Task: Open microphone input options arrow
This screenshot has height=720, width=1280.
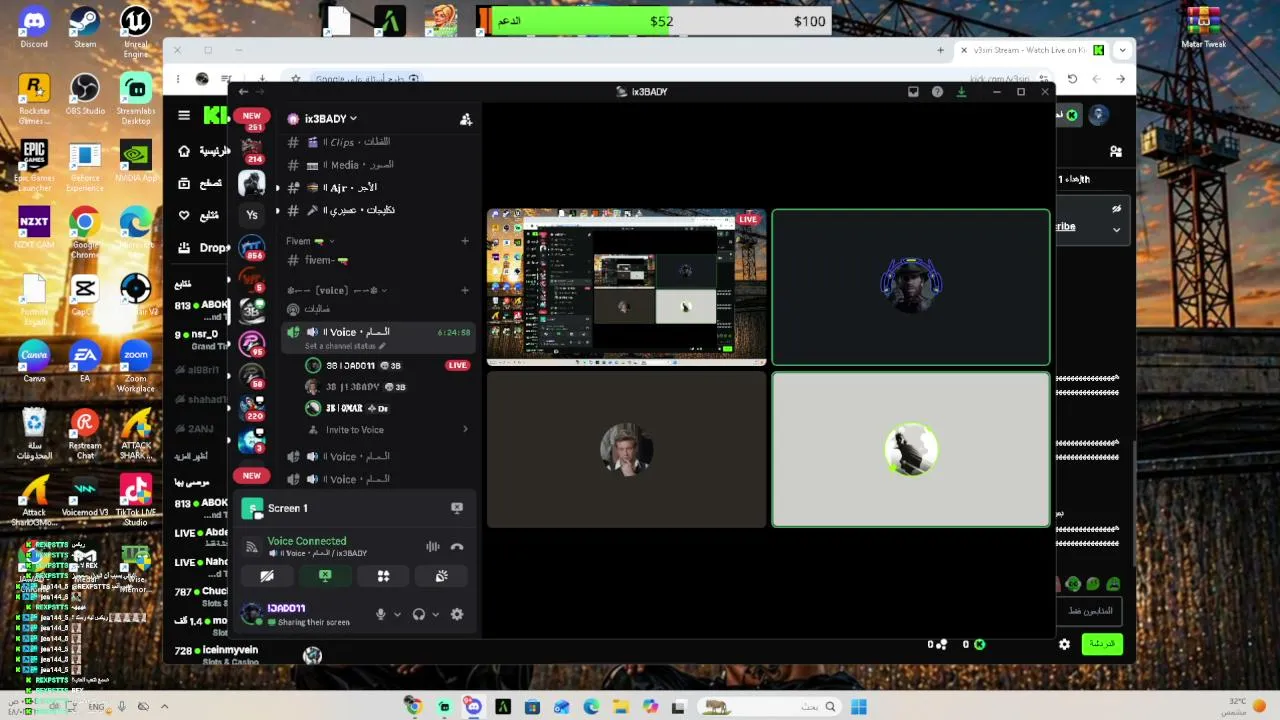Action: coord(397,614)
